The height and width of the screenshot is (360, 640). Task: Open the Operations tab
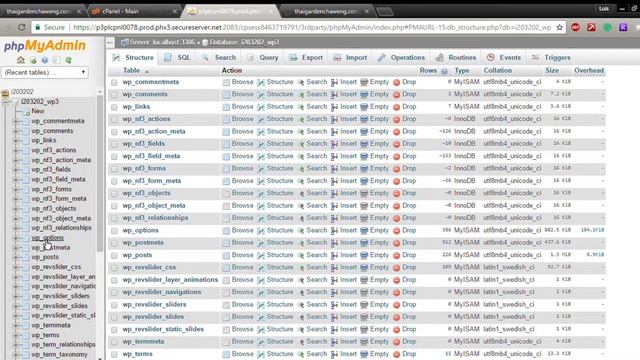(x=401, y=58)
